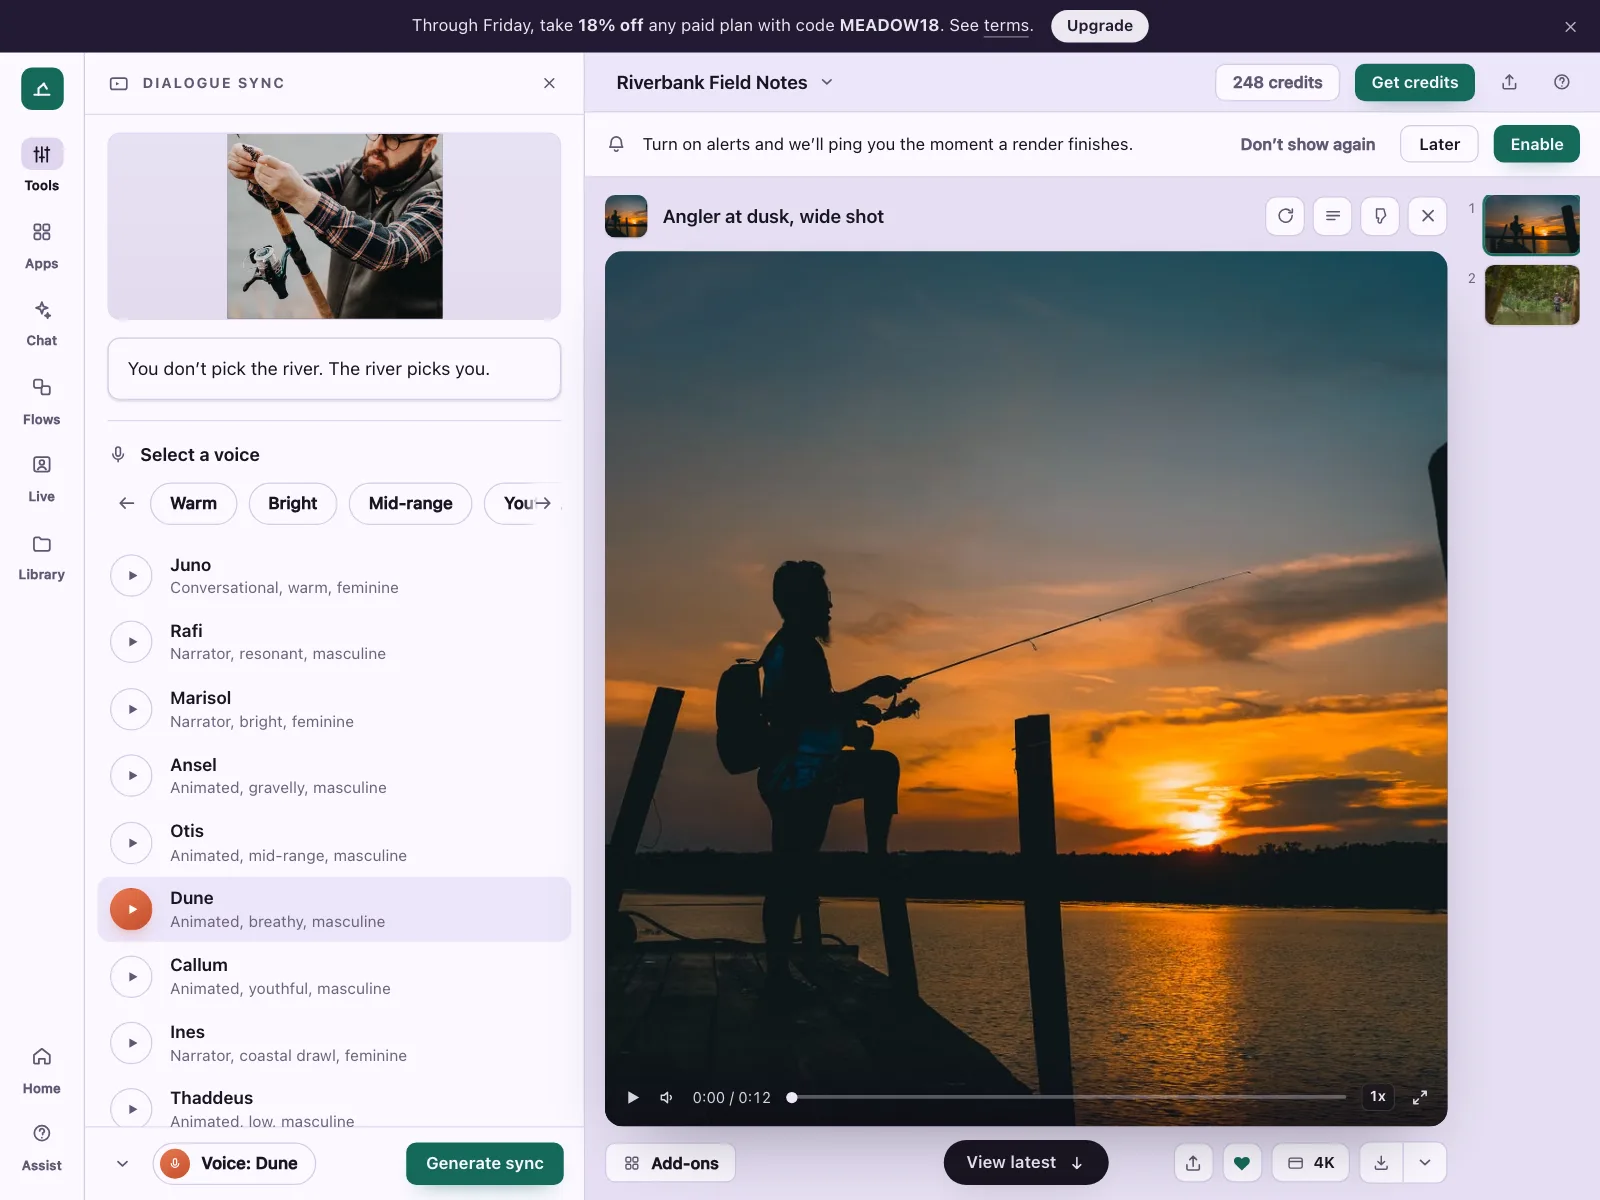Image resolution: width=1600 pixels, height=1200 pixels.
Task: Mute the video audio
Action: [x=666, y=1097]
